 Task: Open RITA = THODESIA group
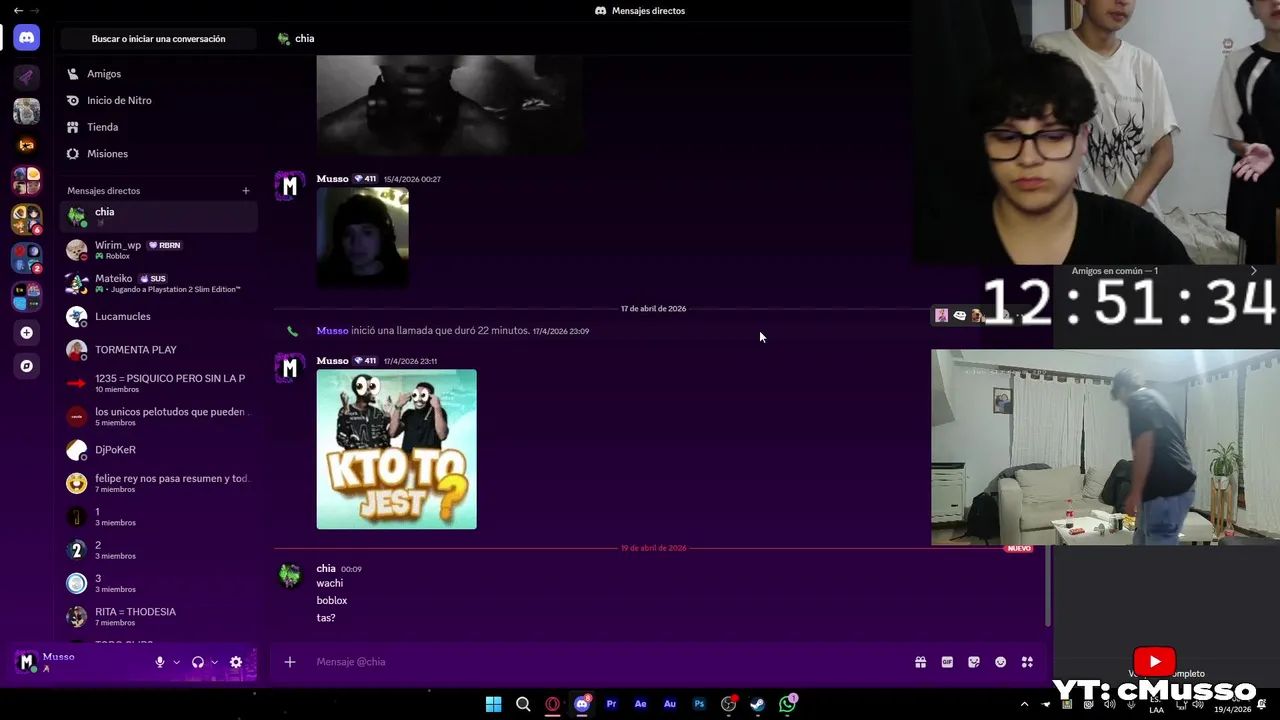[x=158, y=616]
